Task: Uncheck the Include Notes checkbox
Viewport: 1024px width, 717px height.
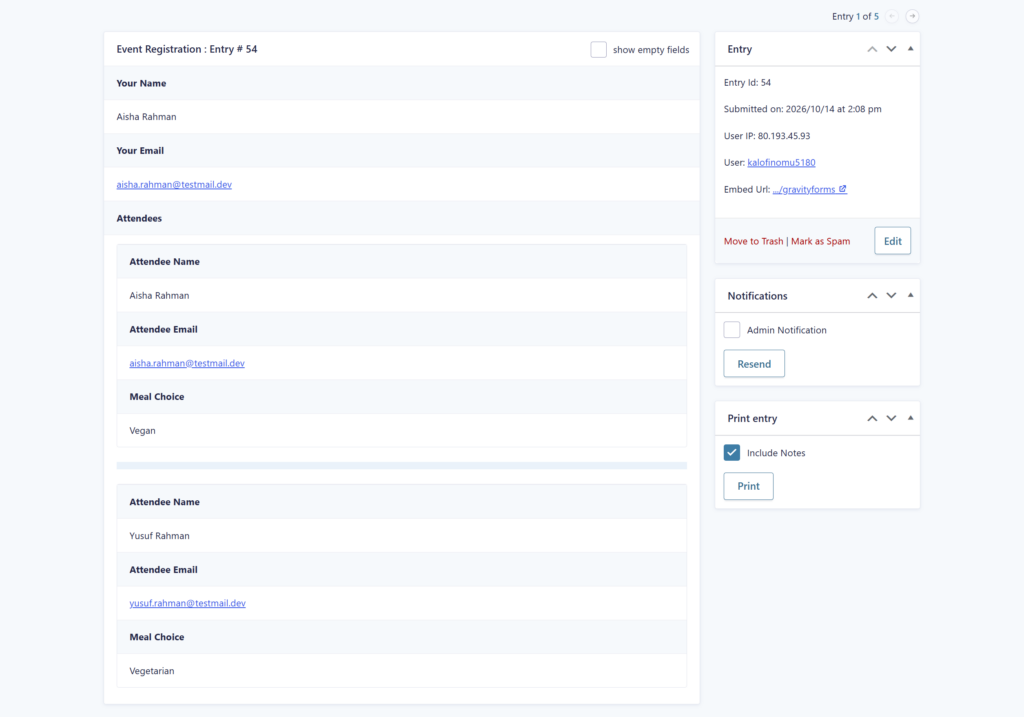Action: coord(731,453)
